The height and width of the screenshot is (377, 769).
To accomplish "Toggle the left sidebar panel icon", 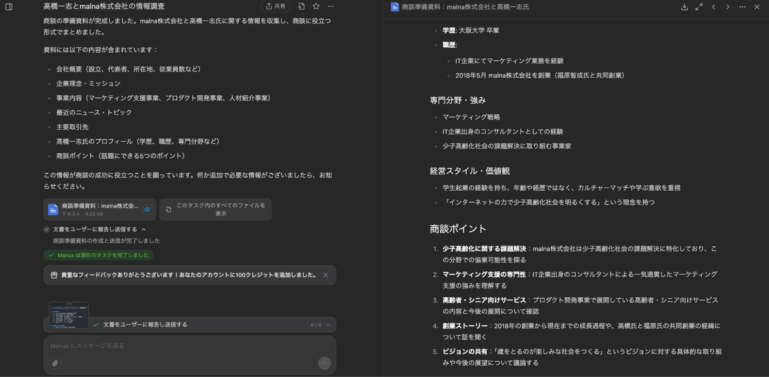I will click(9, 7).
